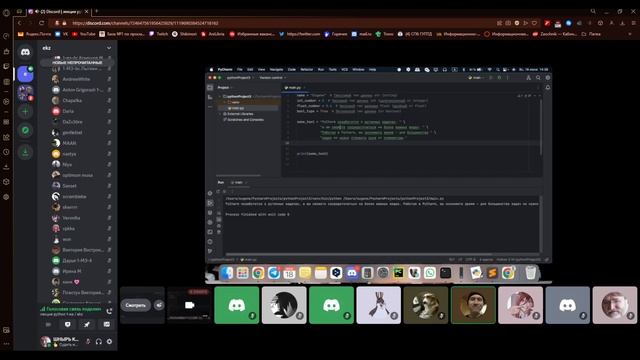Click Finder in the streamed macOS dock

[x=227, y=273]
